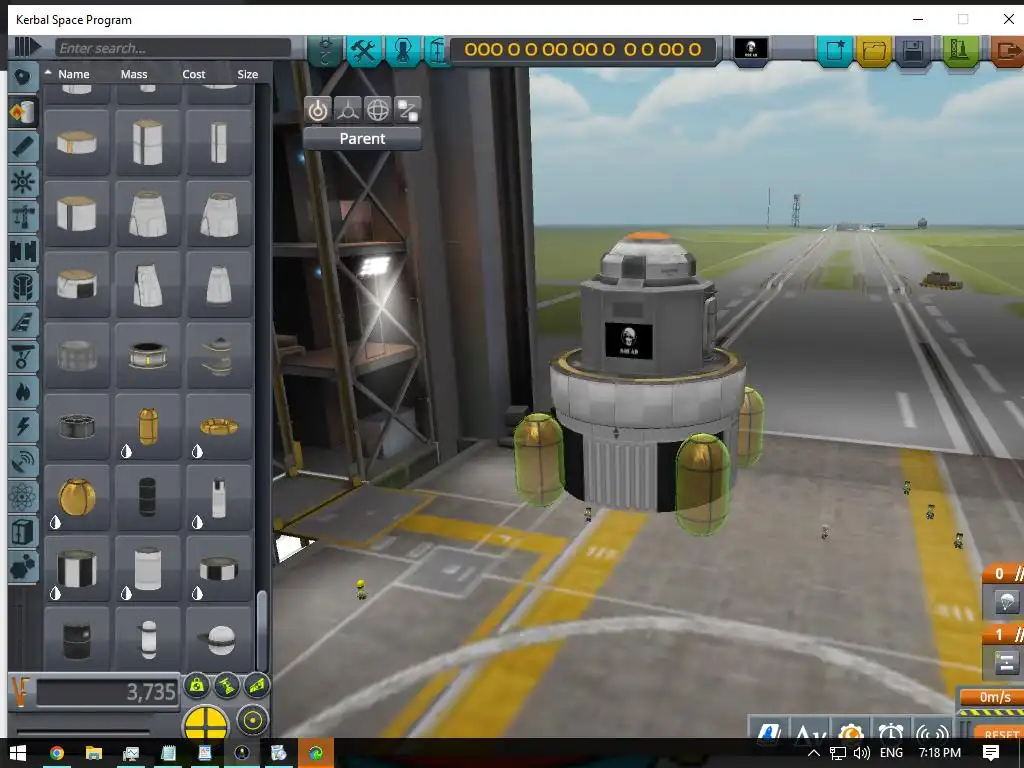Viewport: 1024px width, 768px height.
Task: Exit the Vehicle Assembly Building
Action: 1008,50
